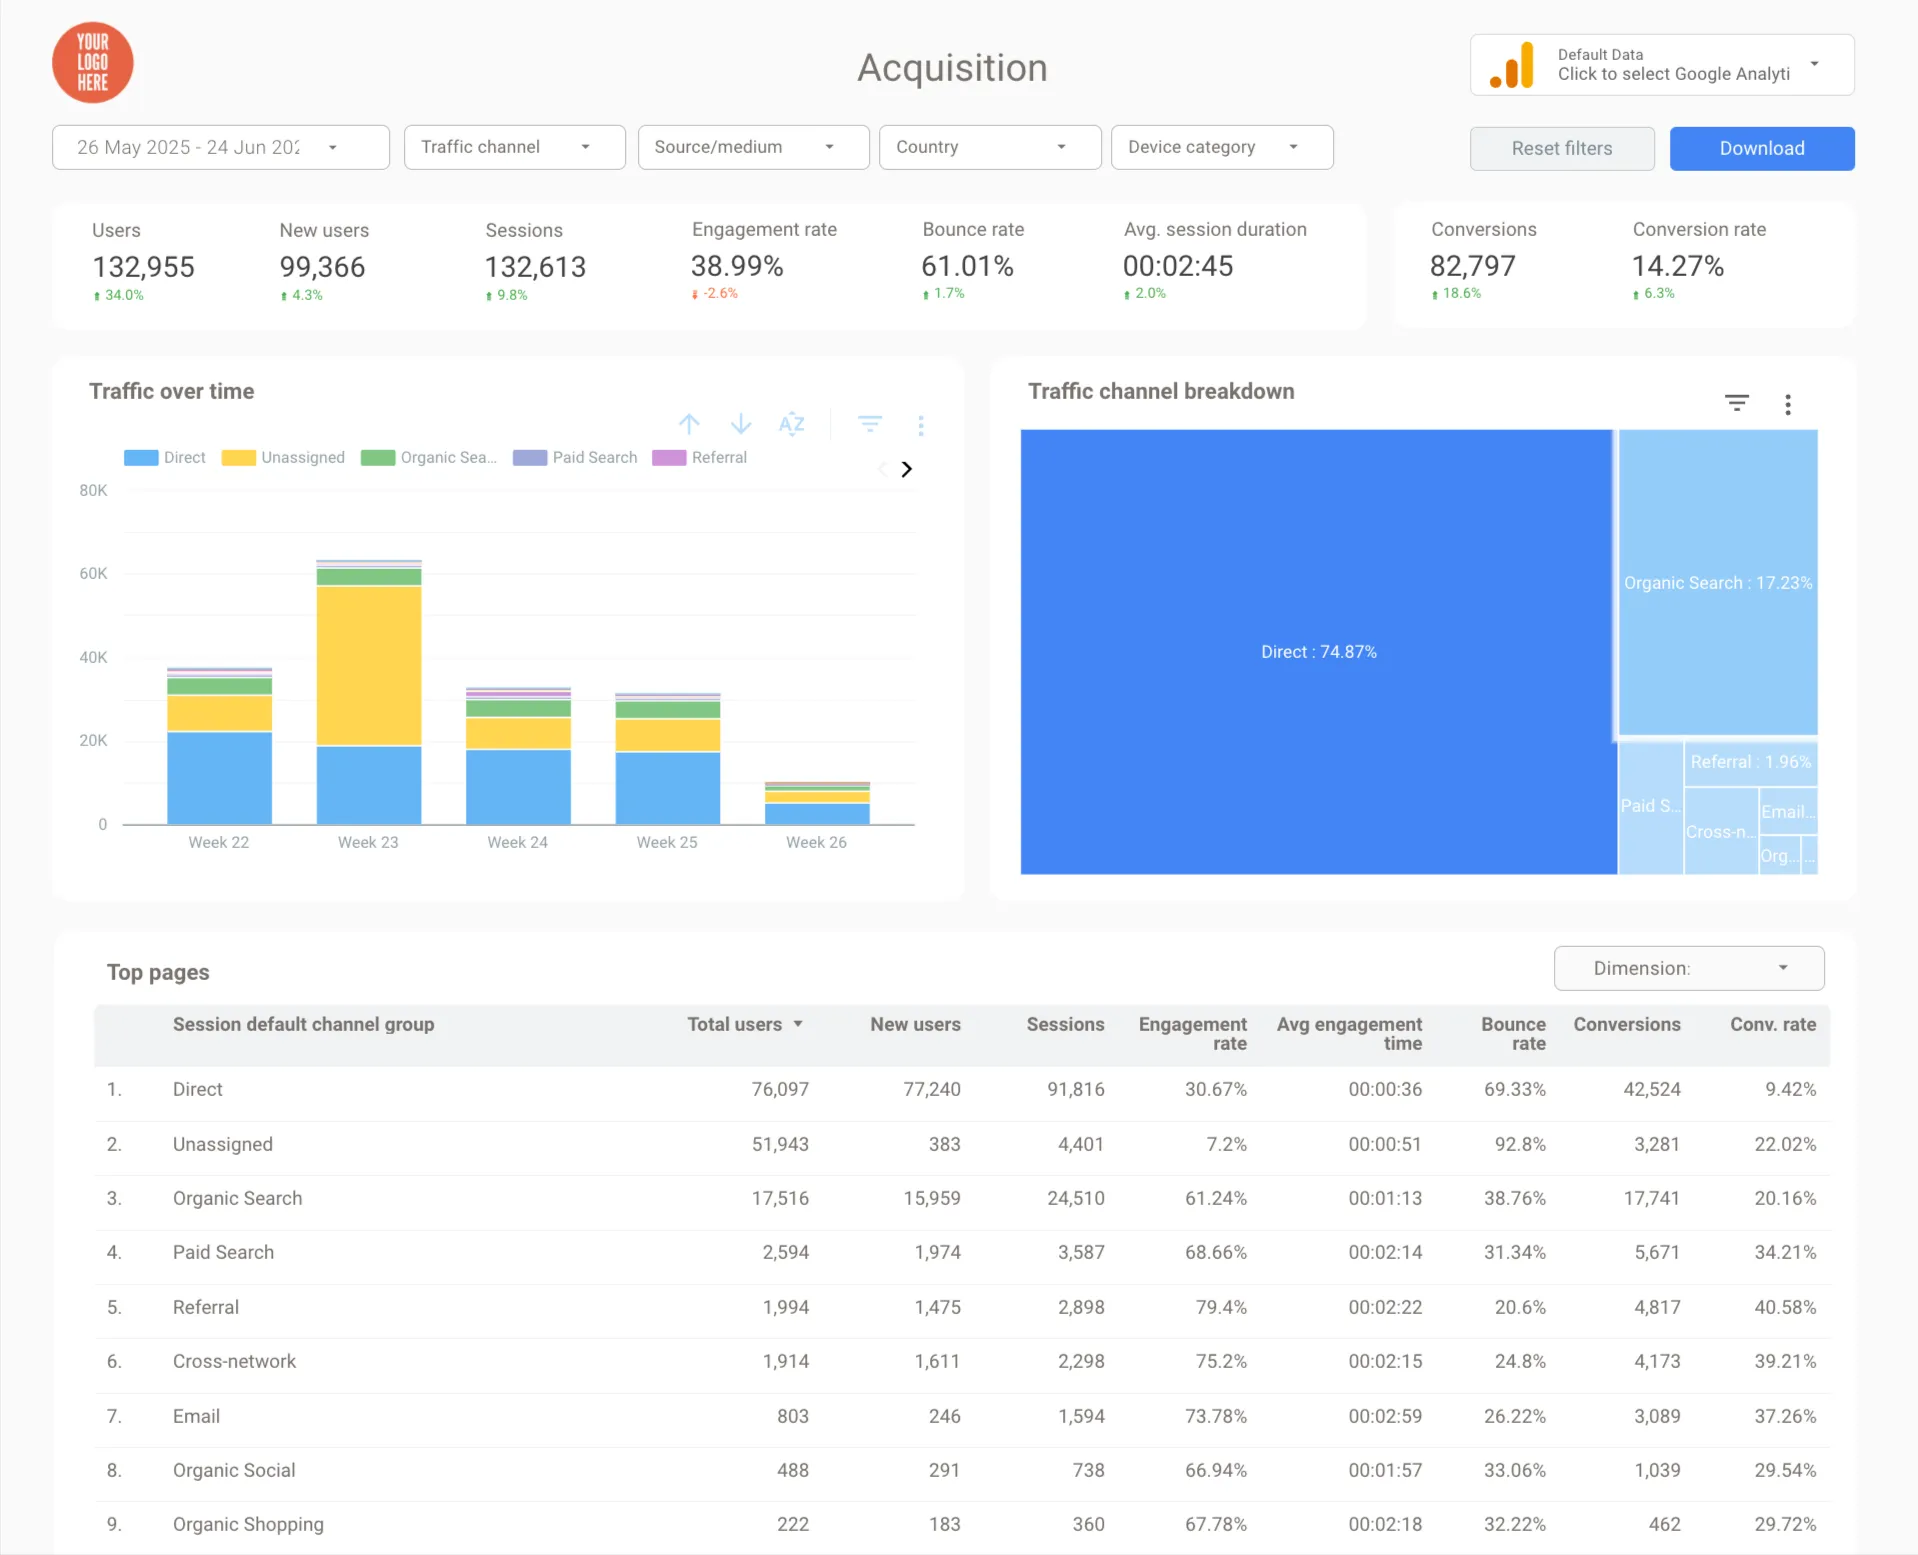
Task: Toggle the Direct series in legend
Action: tap(165, 457)
